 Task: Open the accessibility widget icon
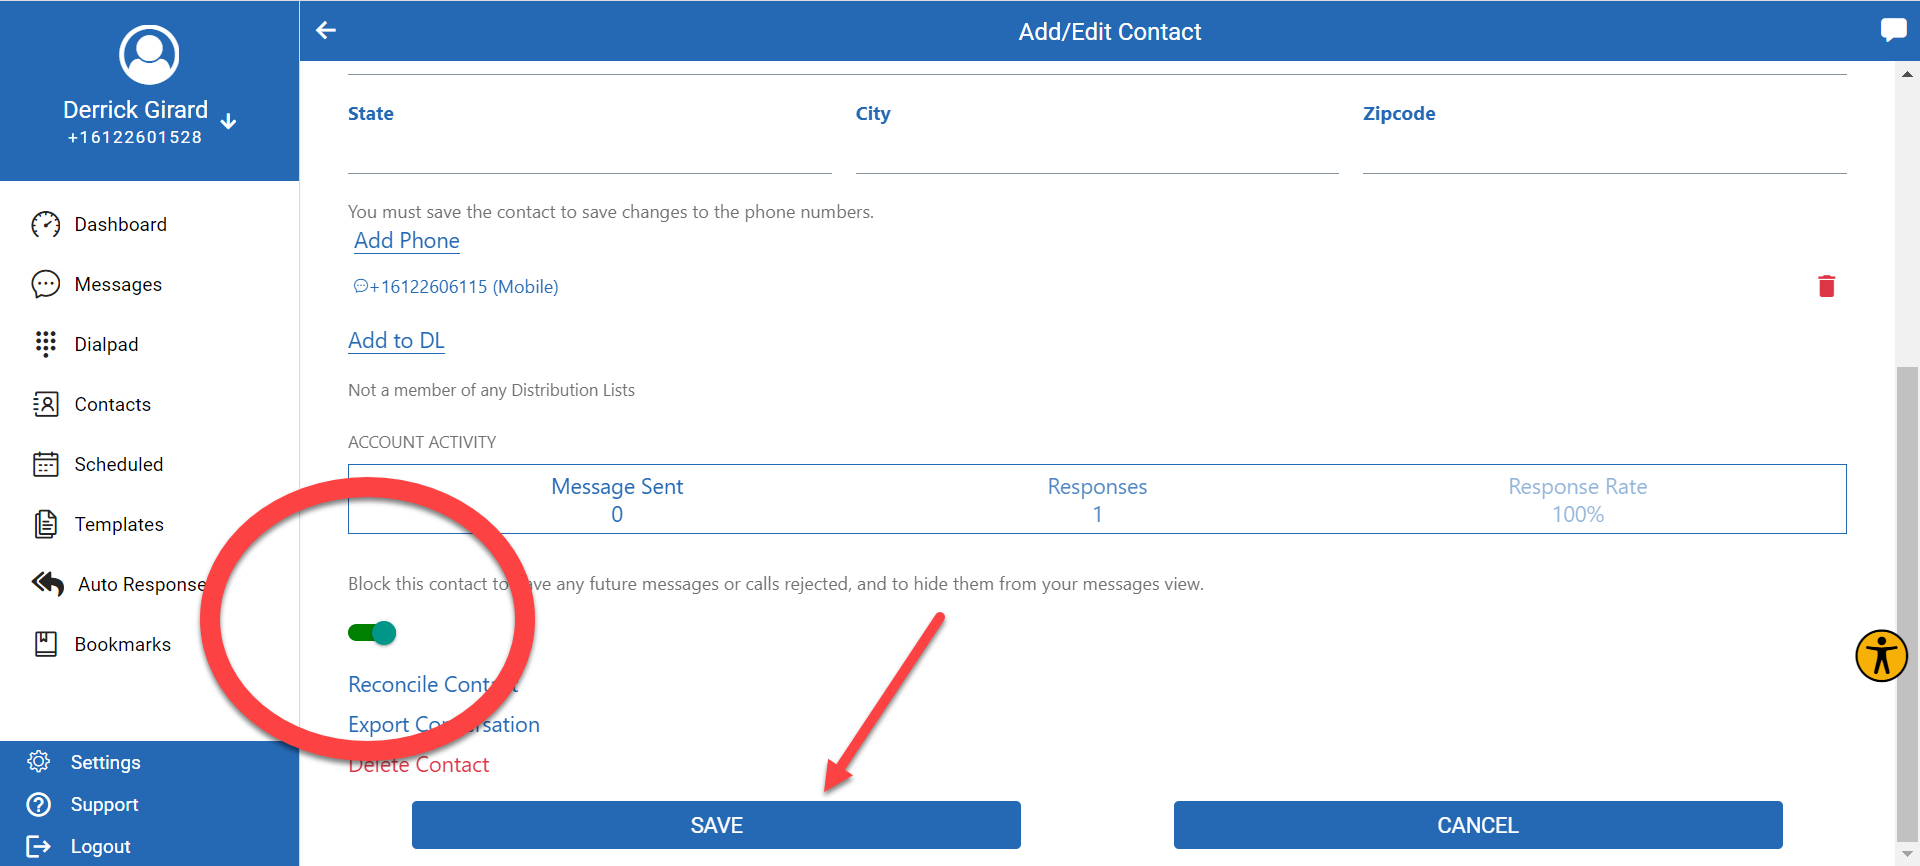pos(1881,656)
